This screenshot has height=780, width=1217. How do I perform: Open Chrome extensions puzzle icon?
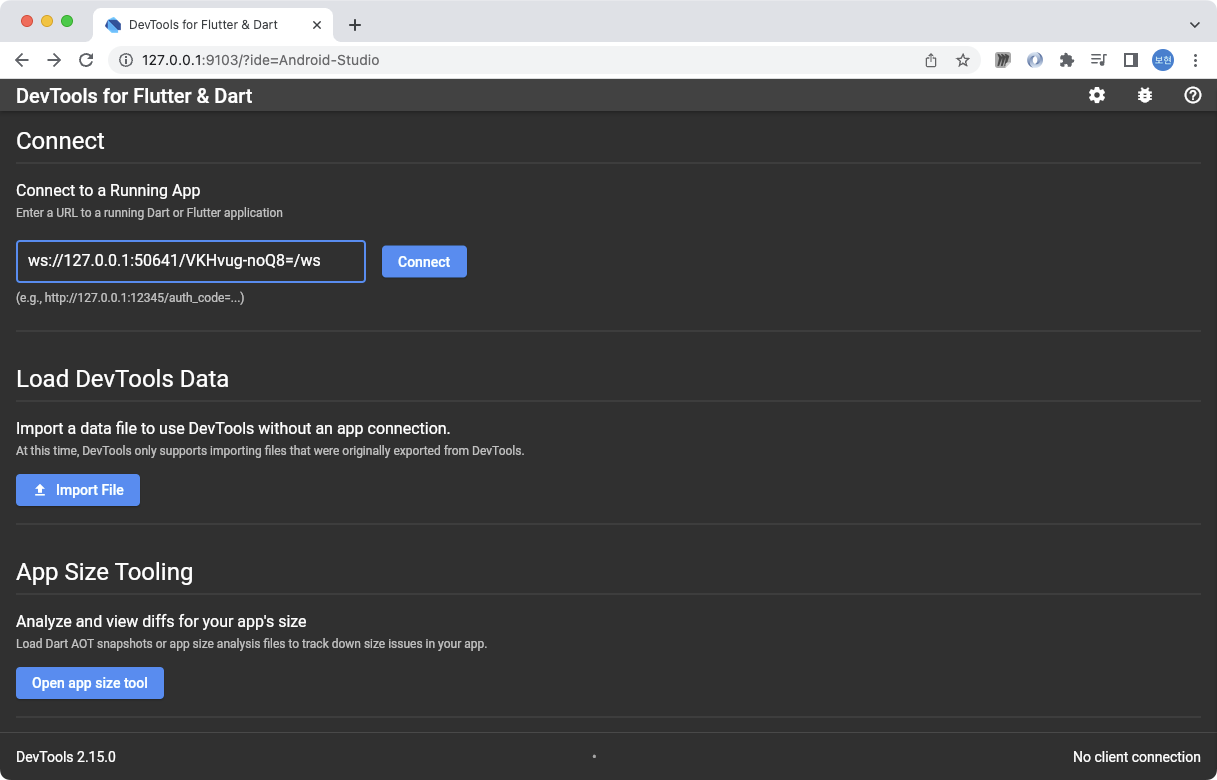[x=1067, y=60]
